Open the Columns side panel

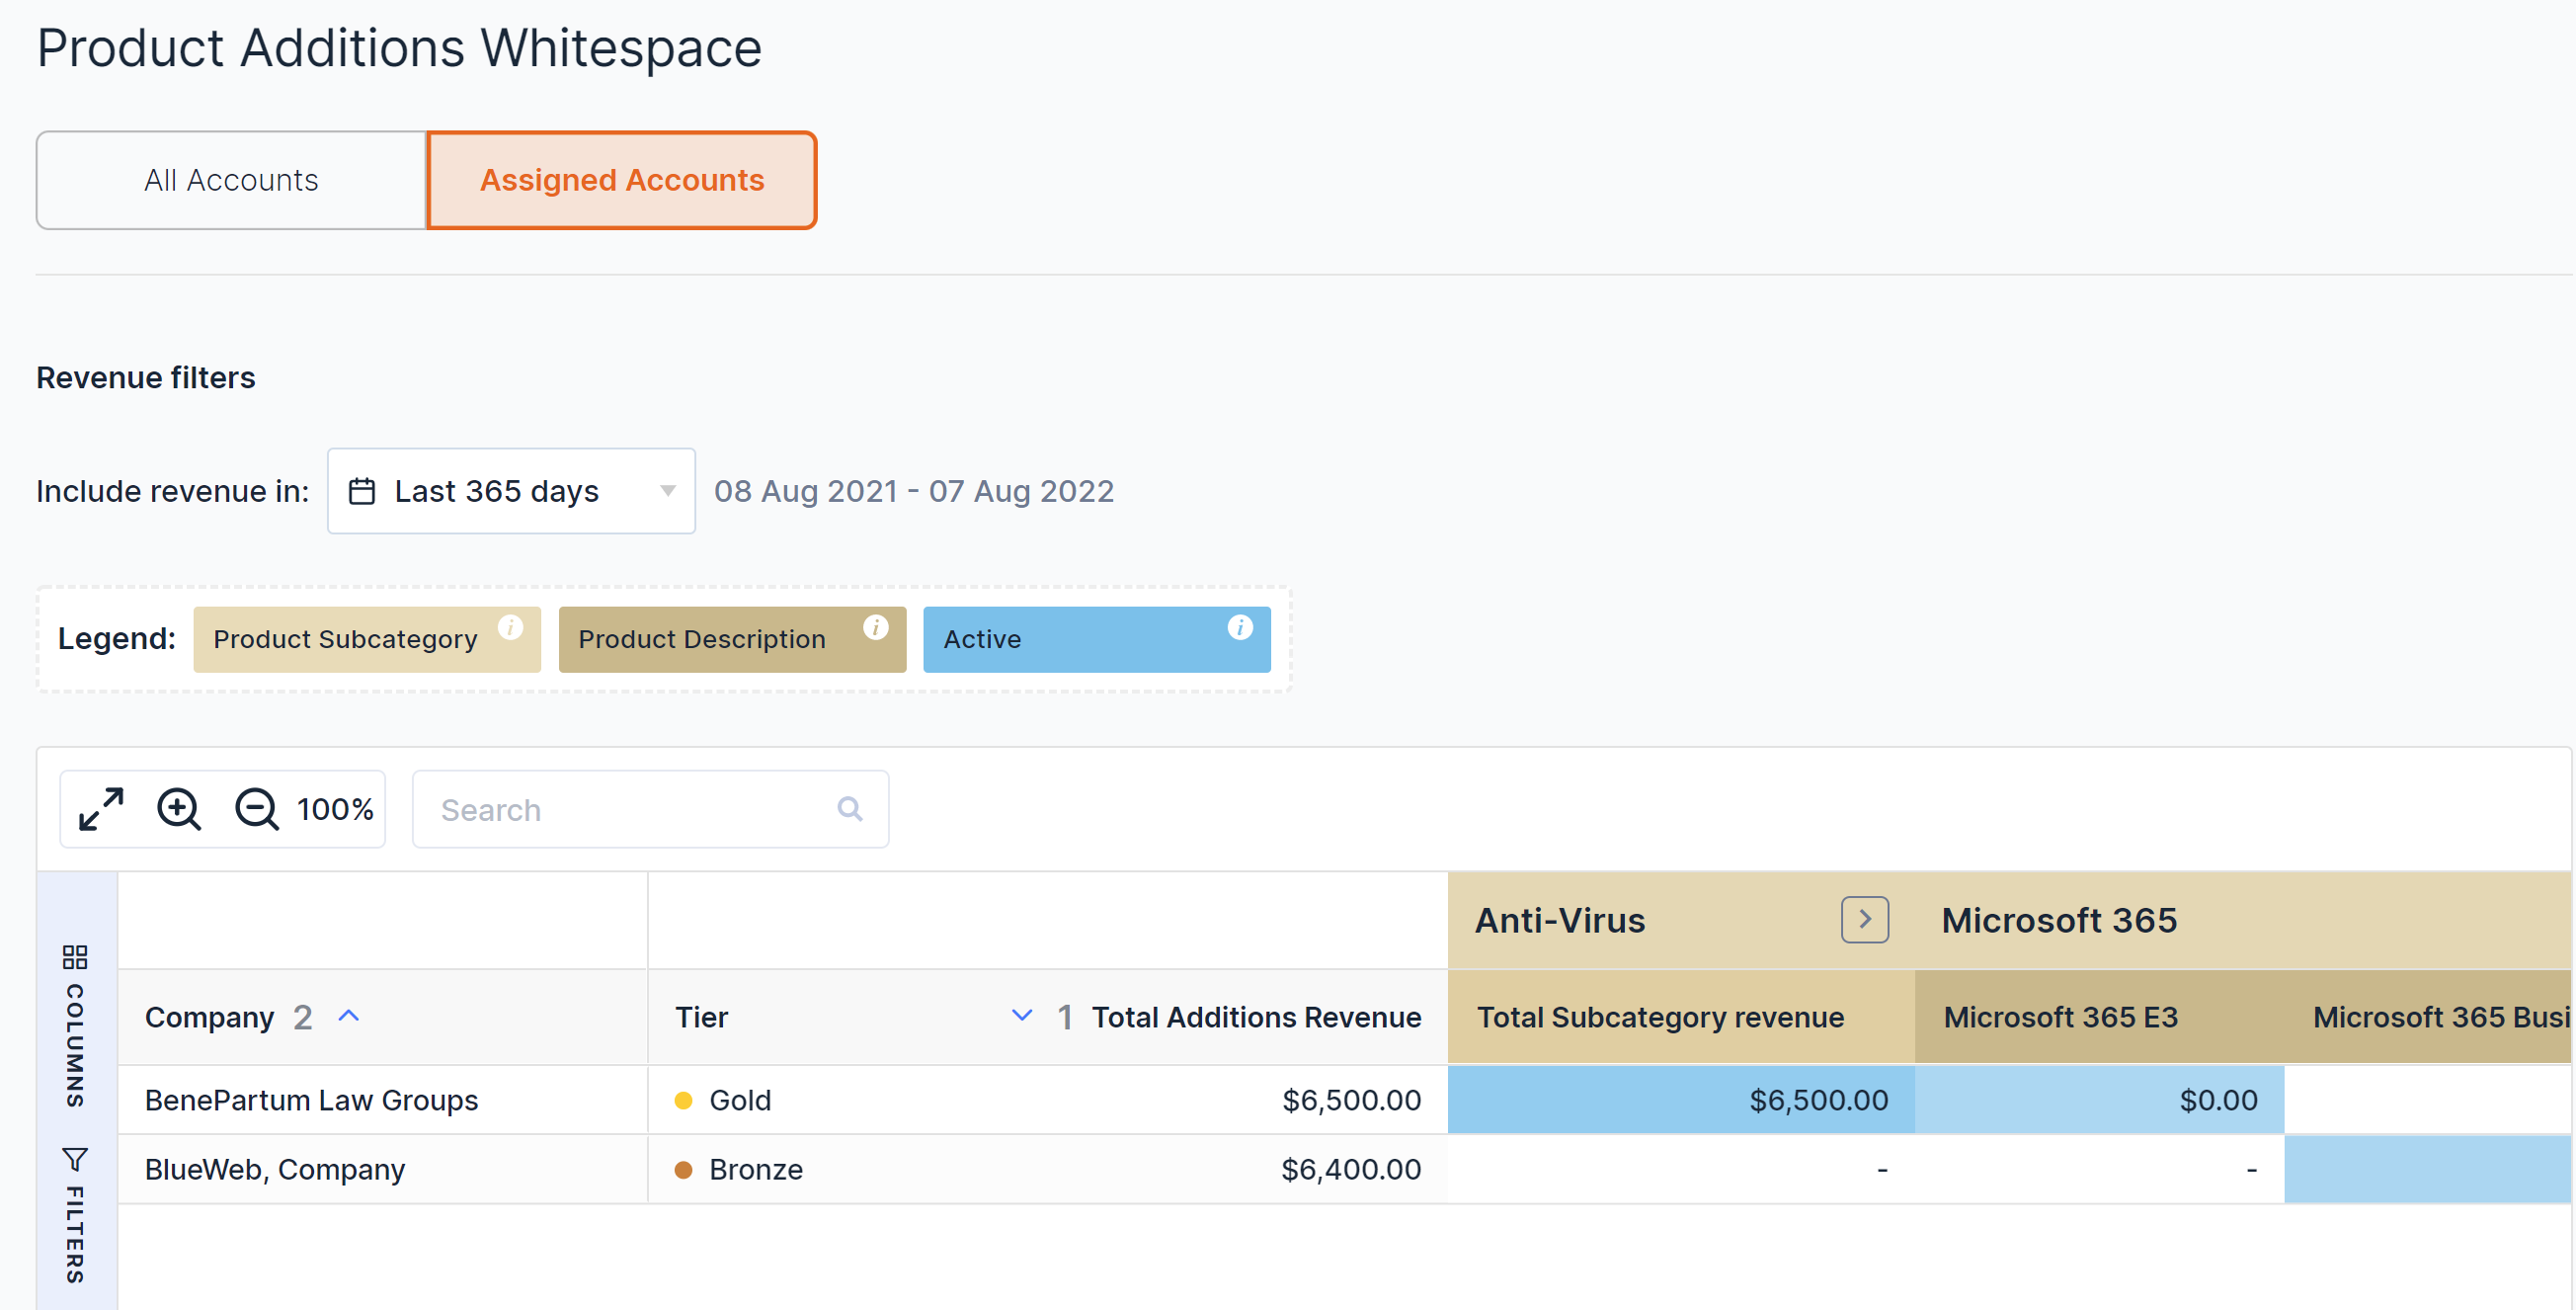(x=75, y=1025)
